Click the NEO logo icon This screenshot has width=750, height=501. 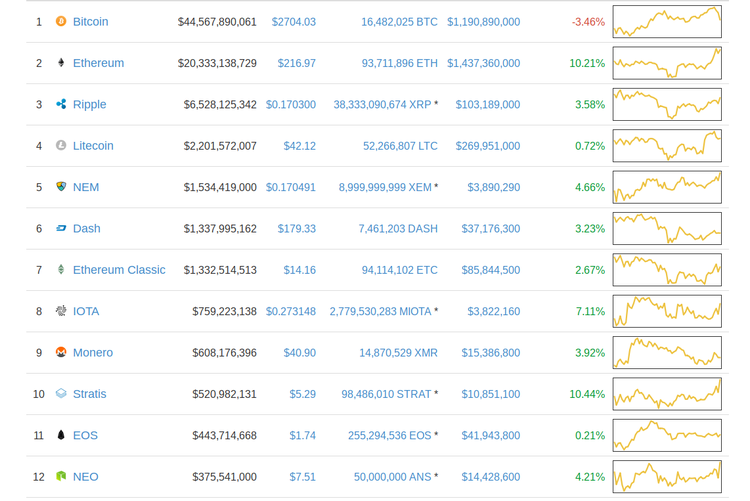coord(61,476)
